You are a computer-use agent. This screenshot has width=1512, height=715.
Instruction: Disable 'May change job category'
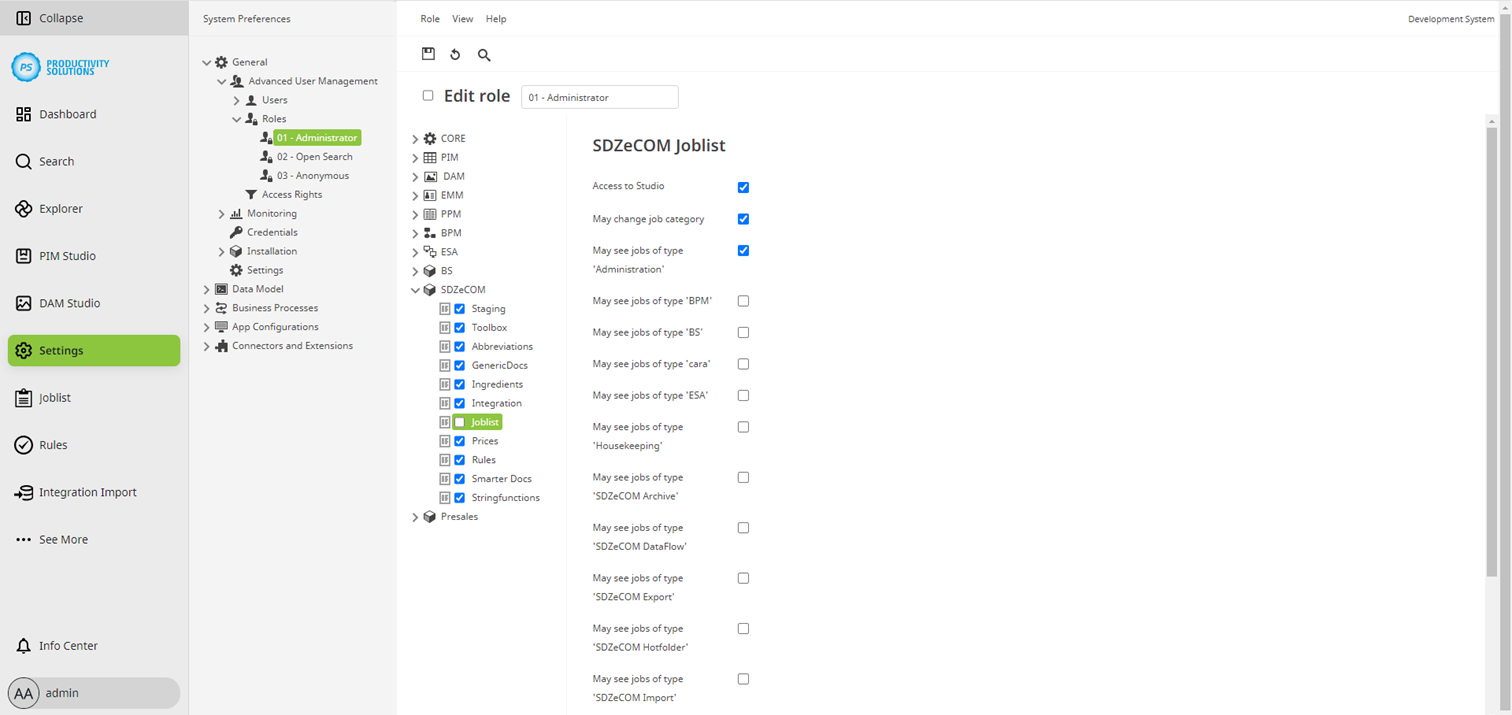tap(743, 218)
